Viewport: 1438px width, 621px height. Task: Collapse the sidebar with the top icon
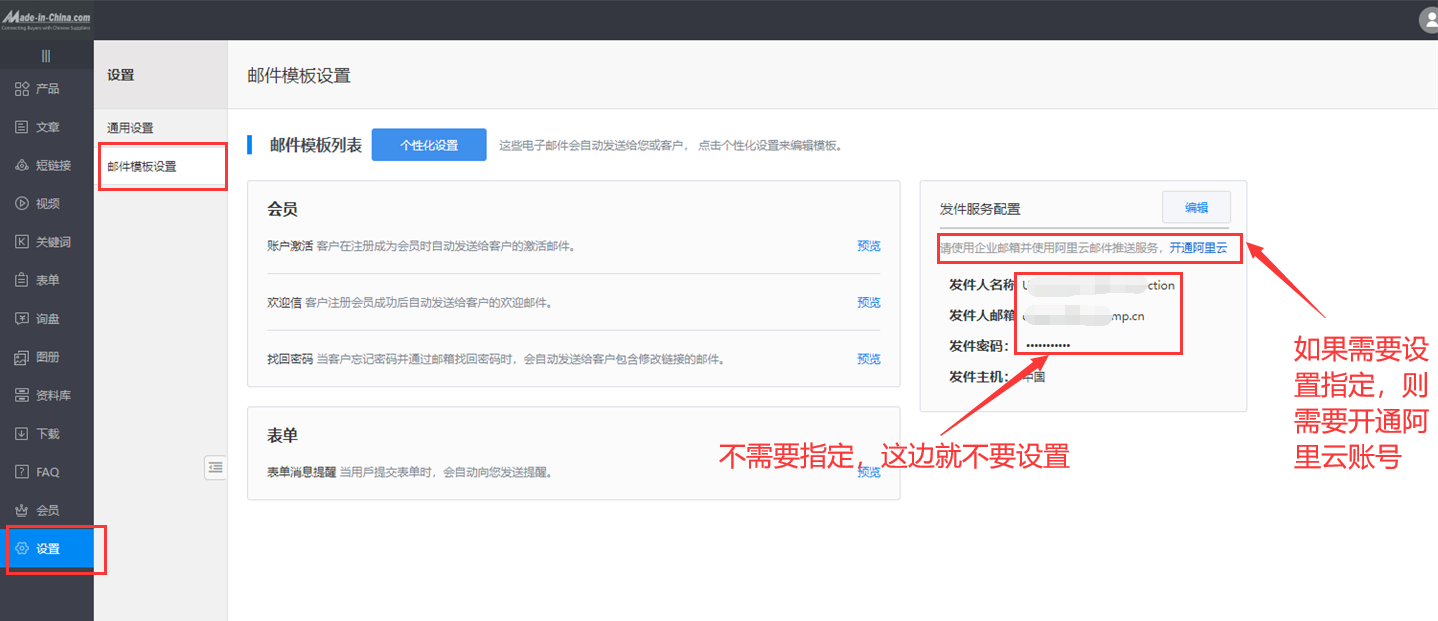click(x=44, y=56)
